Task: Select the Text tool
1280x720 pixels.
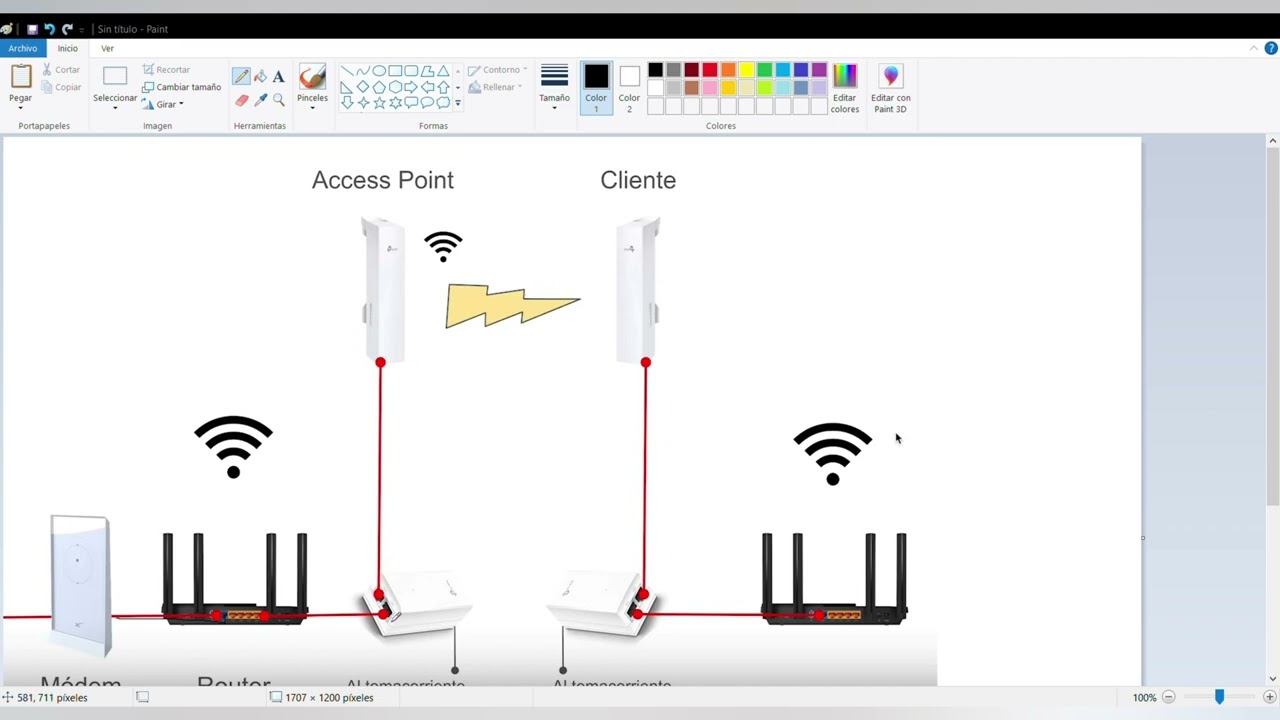Action: tap(278, 76)
